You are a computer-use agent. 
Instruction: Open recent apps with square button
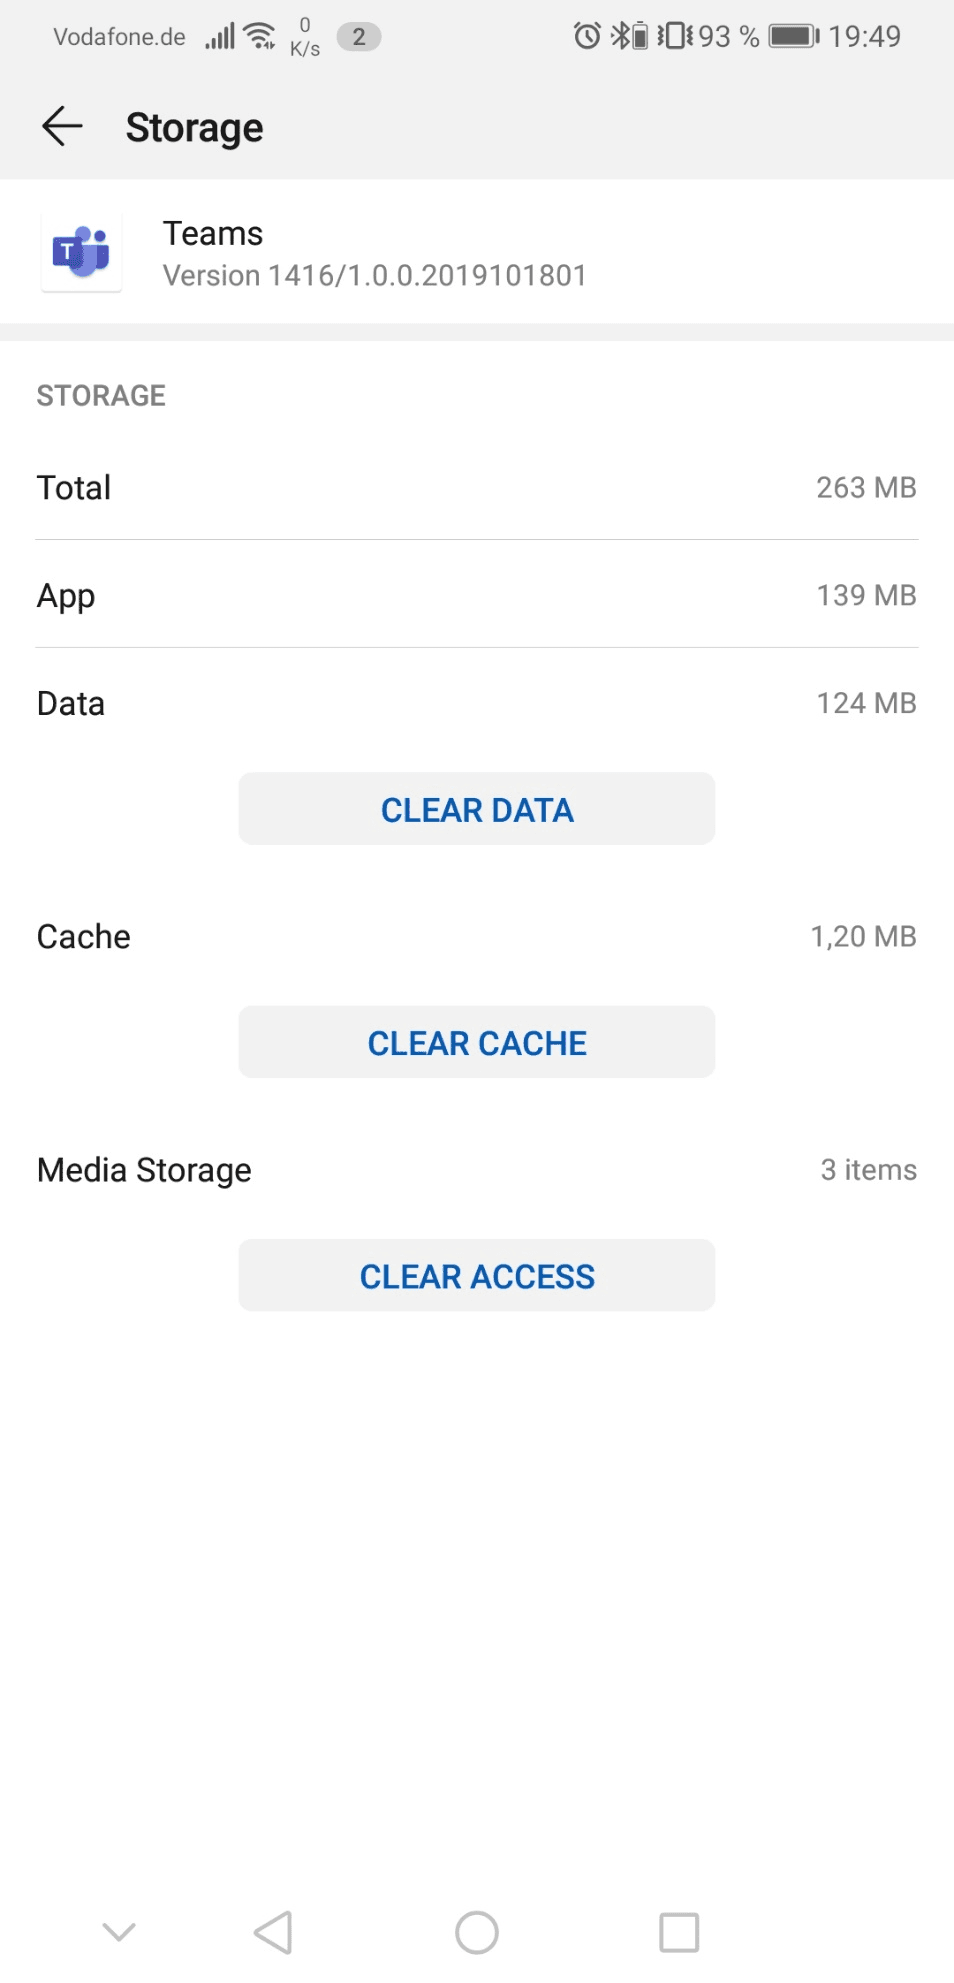(x=679, y=1932)
